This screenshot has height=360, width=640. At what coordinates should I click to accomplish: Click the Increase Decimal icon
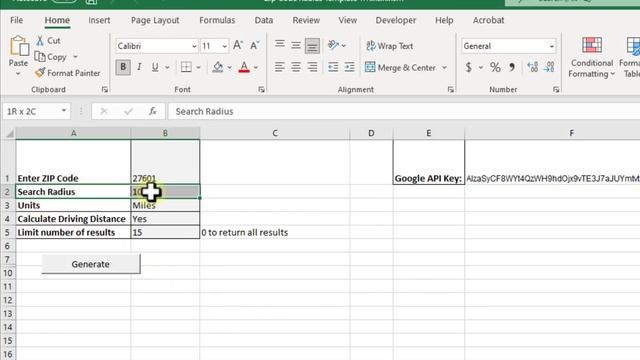[x=533, y=67]
